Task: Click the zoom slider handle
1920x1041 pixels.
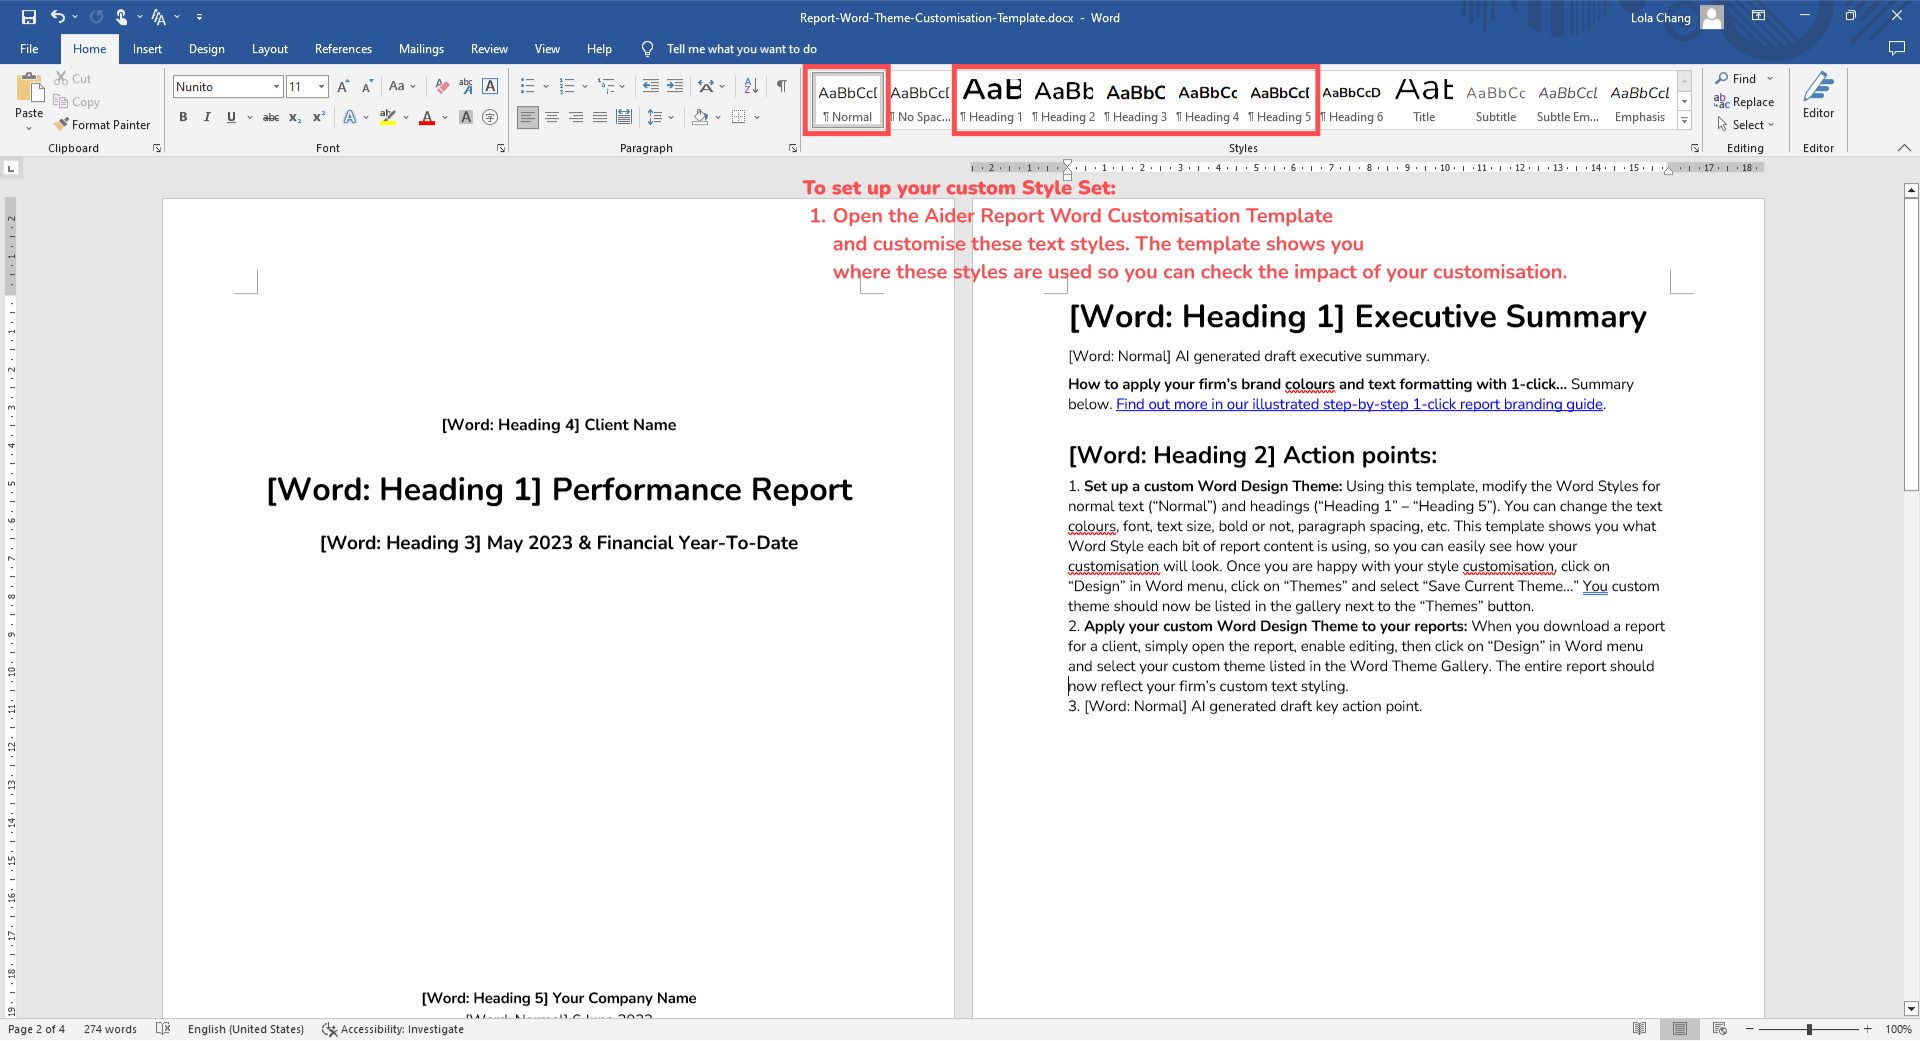Action: (x=1809, y=1029)
